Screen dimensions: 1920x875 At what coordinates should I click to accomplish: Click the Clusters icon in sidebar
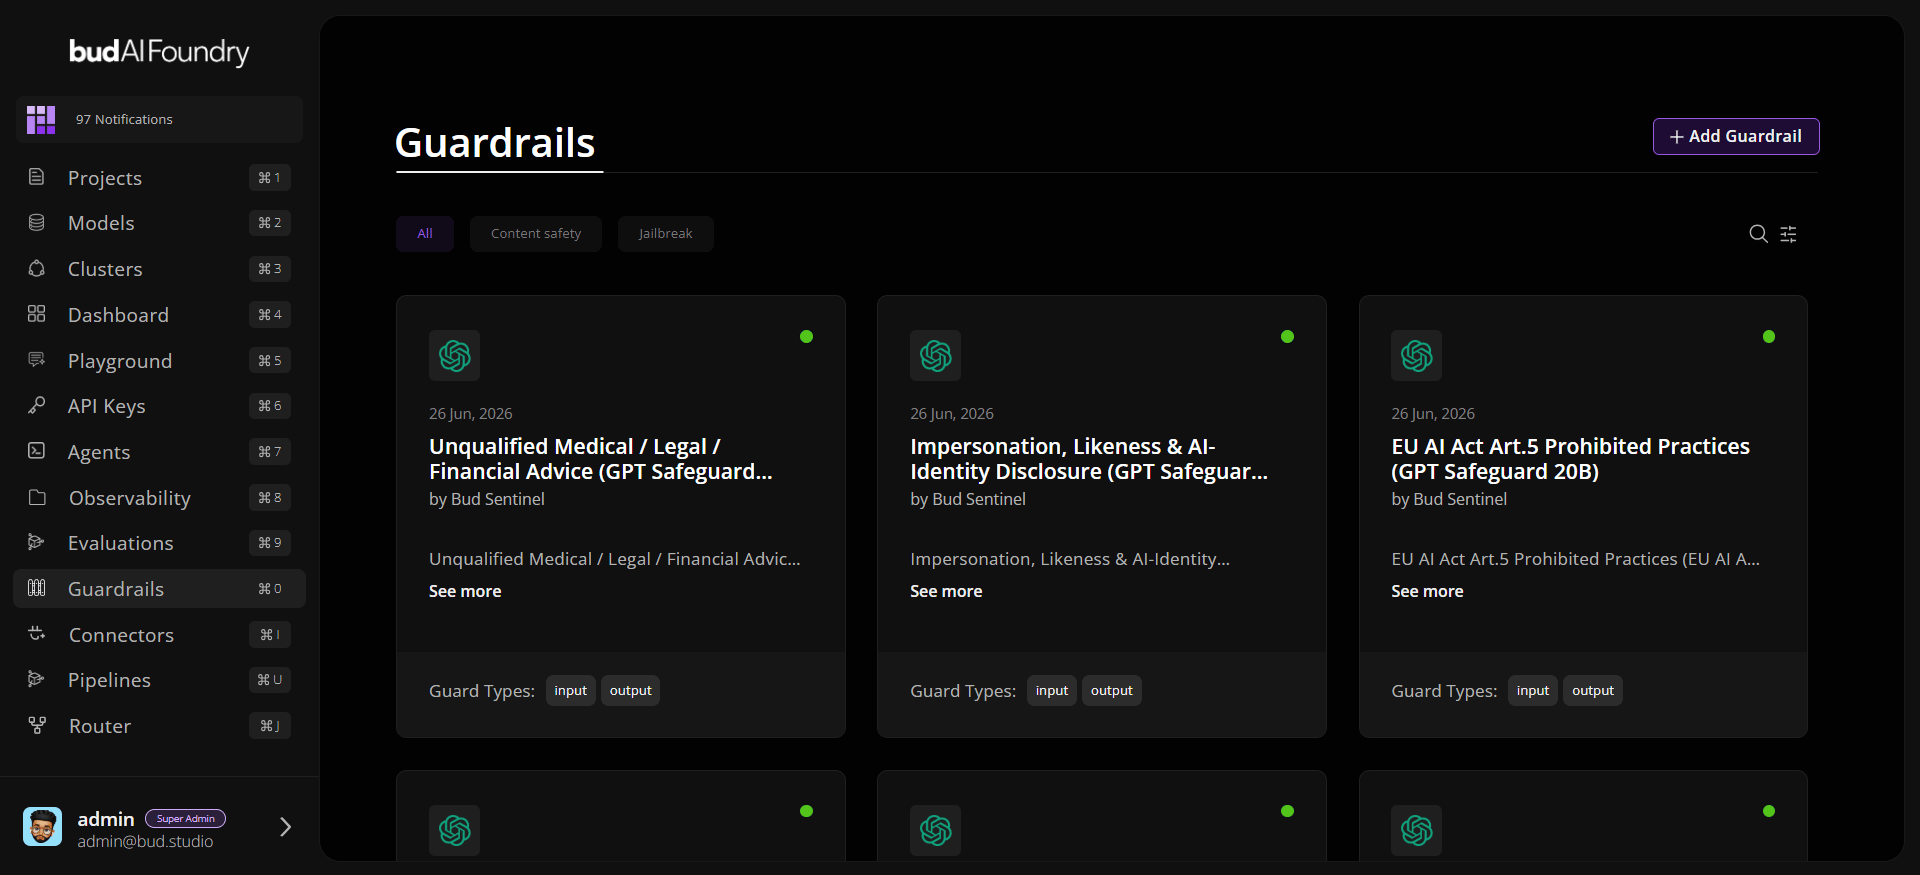click(37, 268)
